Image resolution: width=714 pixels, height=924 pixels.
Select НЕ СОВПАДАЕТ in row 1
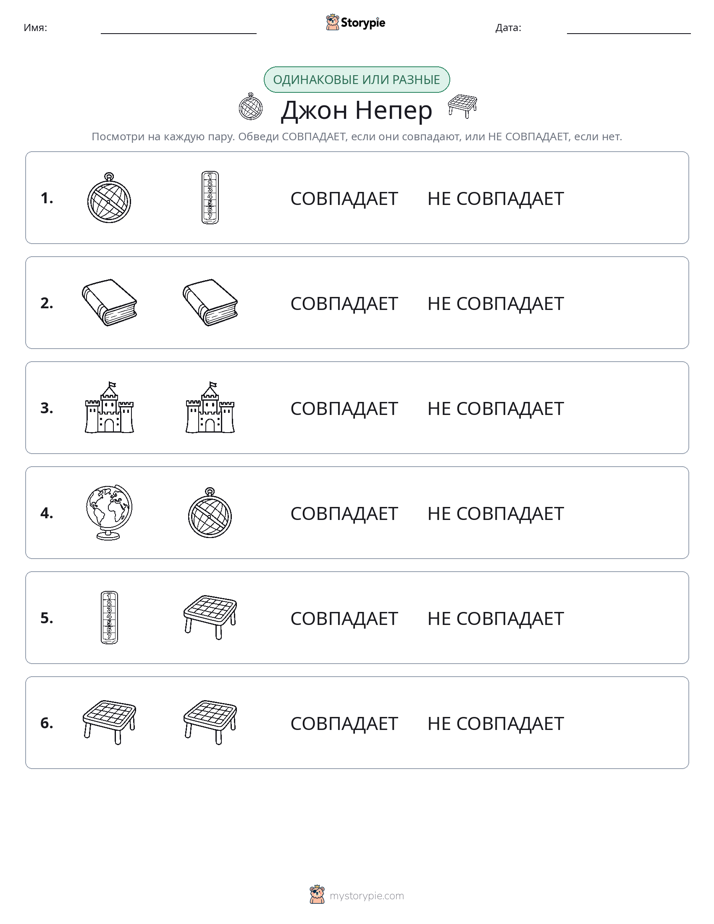[495, 199]
